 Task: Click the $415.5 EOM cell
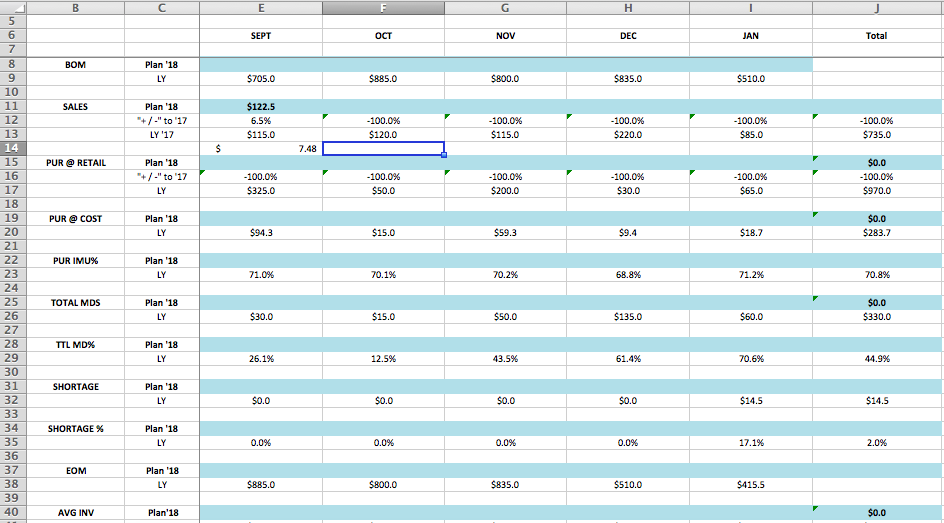coord(751,484)
